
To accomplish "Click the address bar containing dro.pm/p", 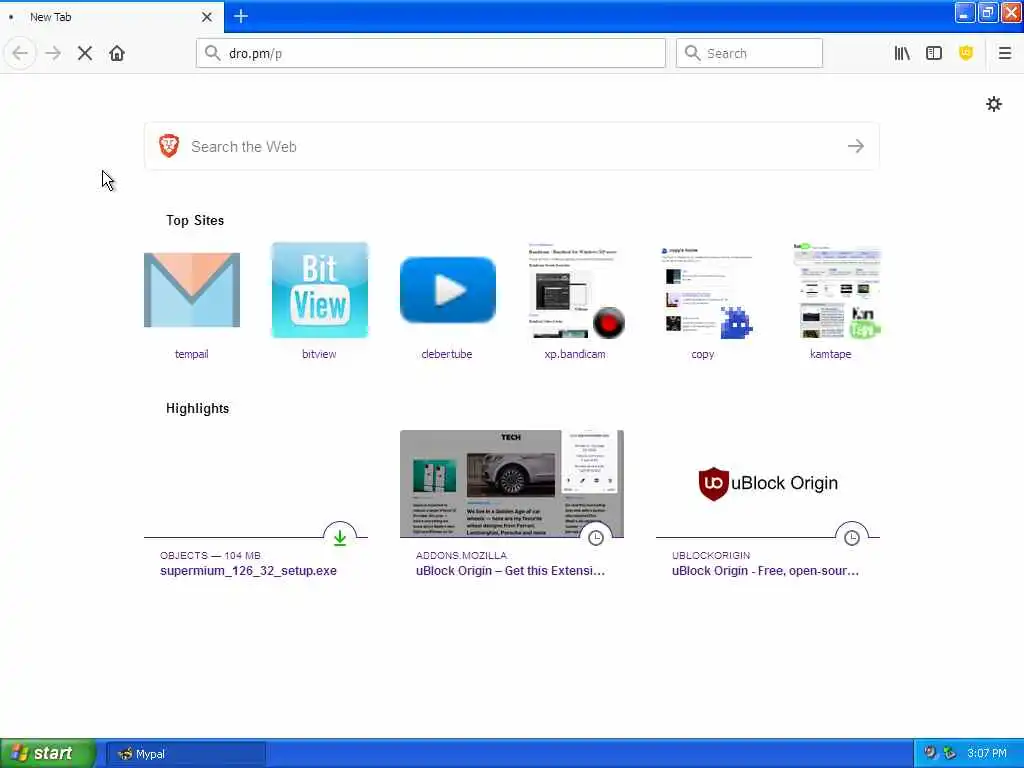I will (431, 53).
